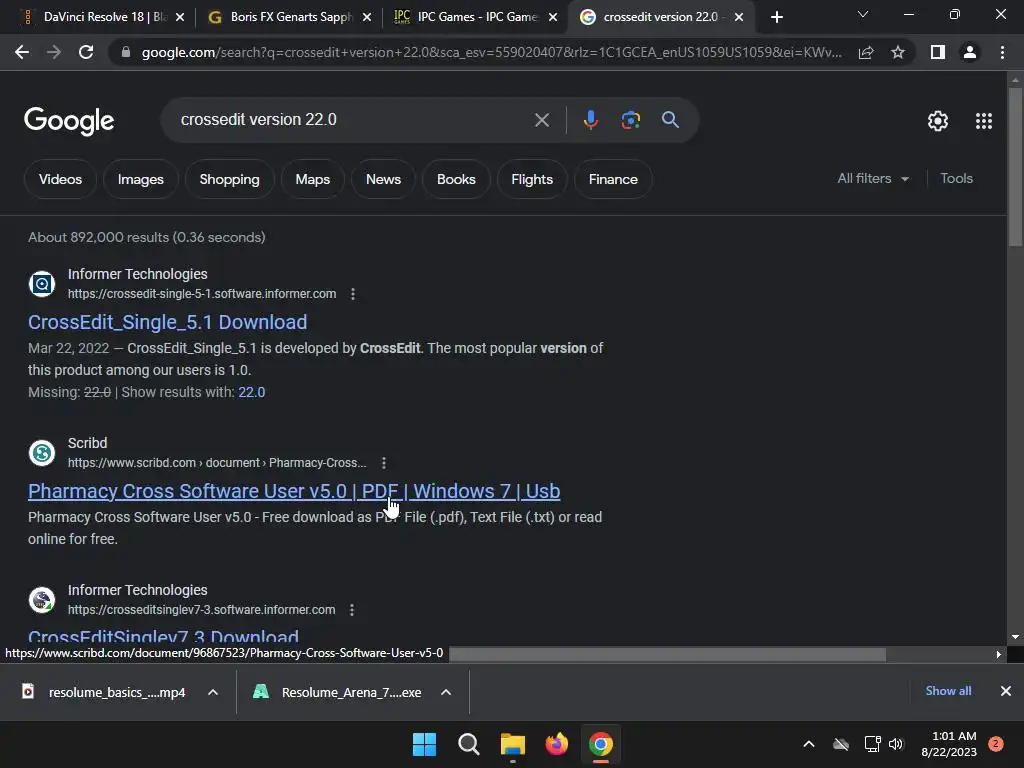The width and height of the screenshot is (1024, 768).
Task: Expand options for resolume_basics mp4 download
Action: point(213,692)
